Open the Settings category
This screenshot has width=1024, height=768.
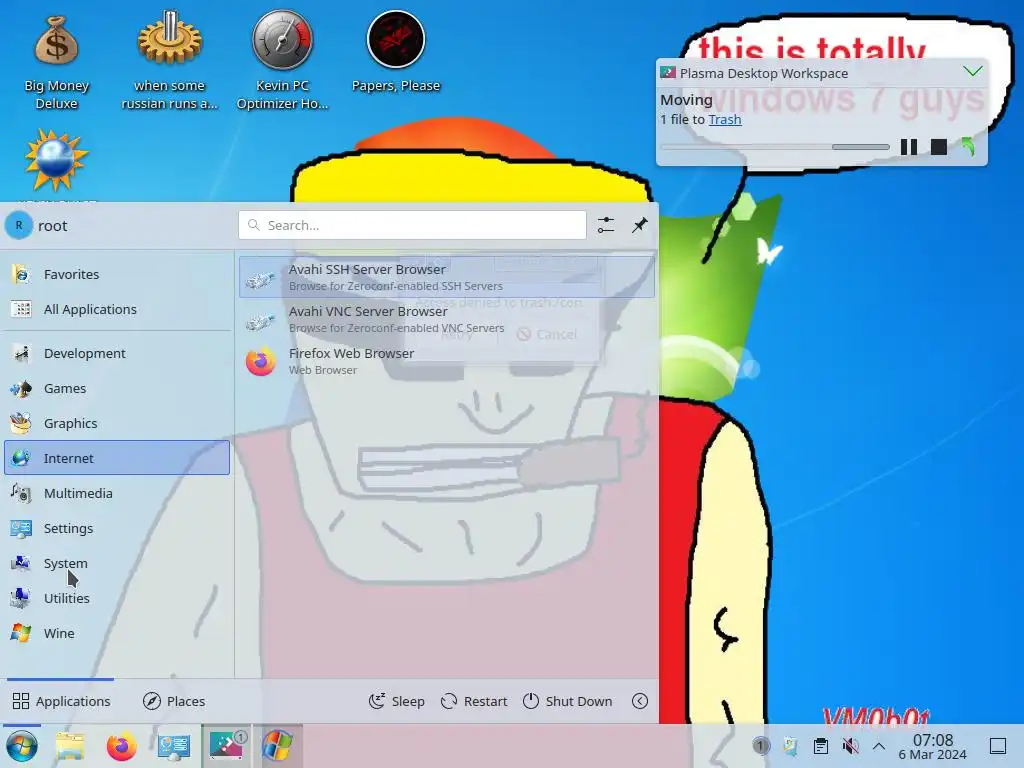click(117, 528)
